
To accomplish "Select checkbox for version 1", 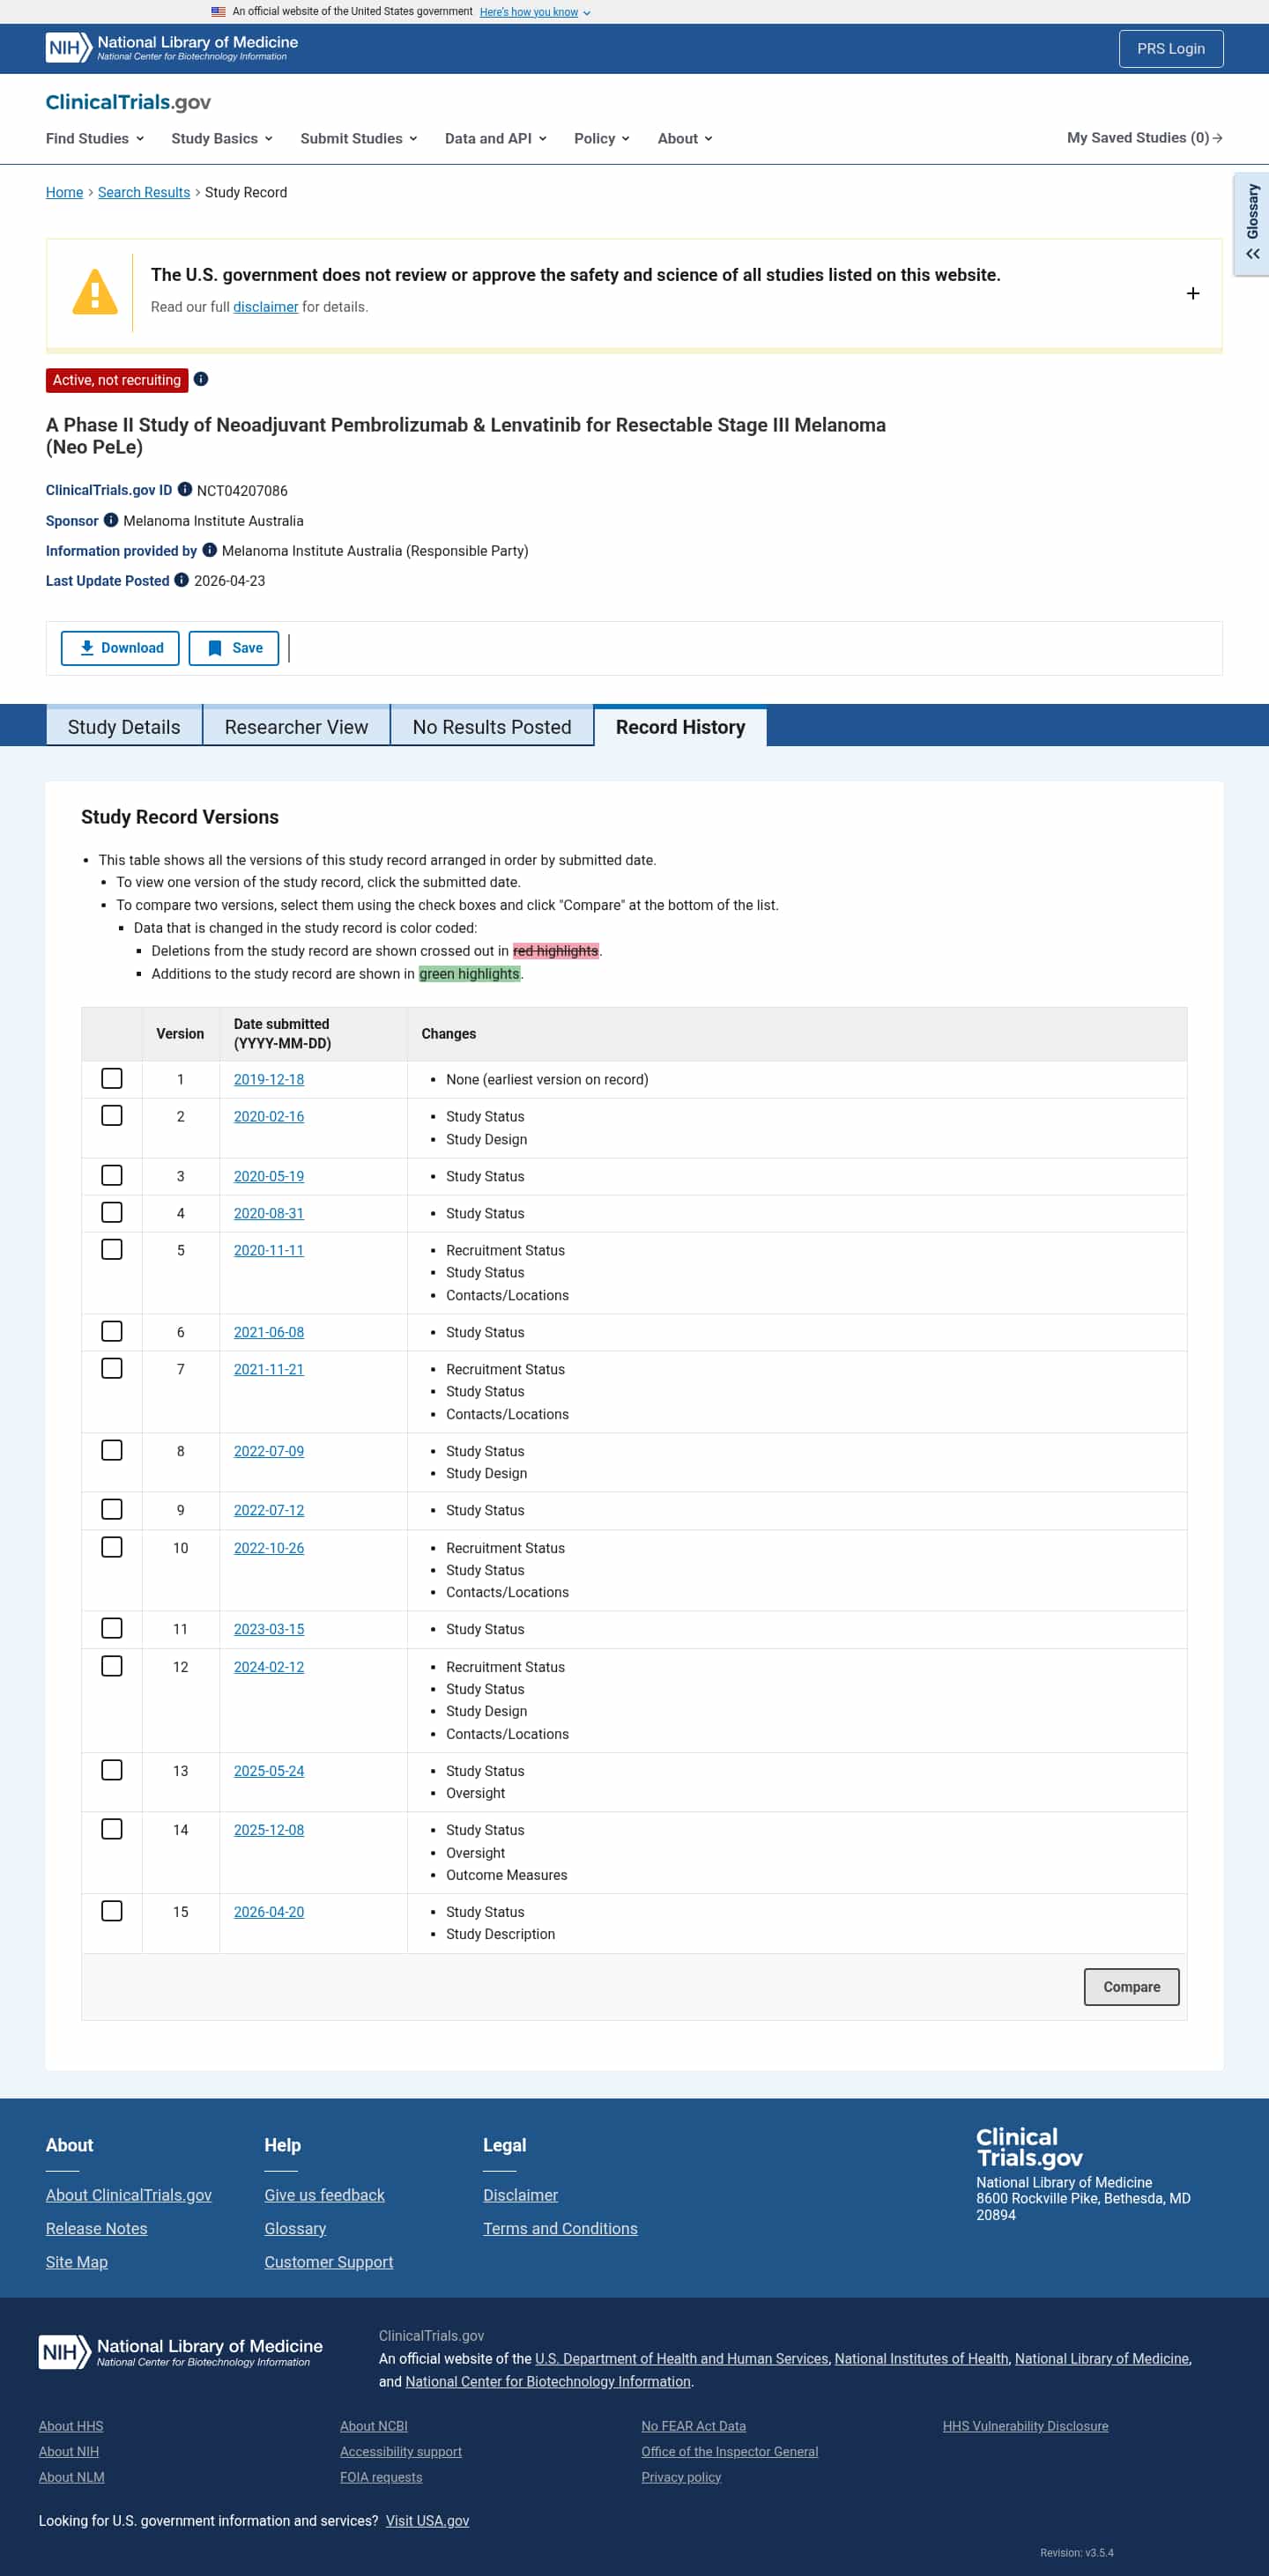I will pos(112,1078).
